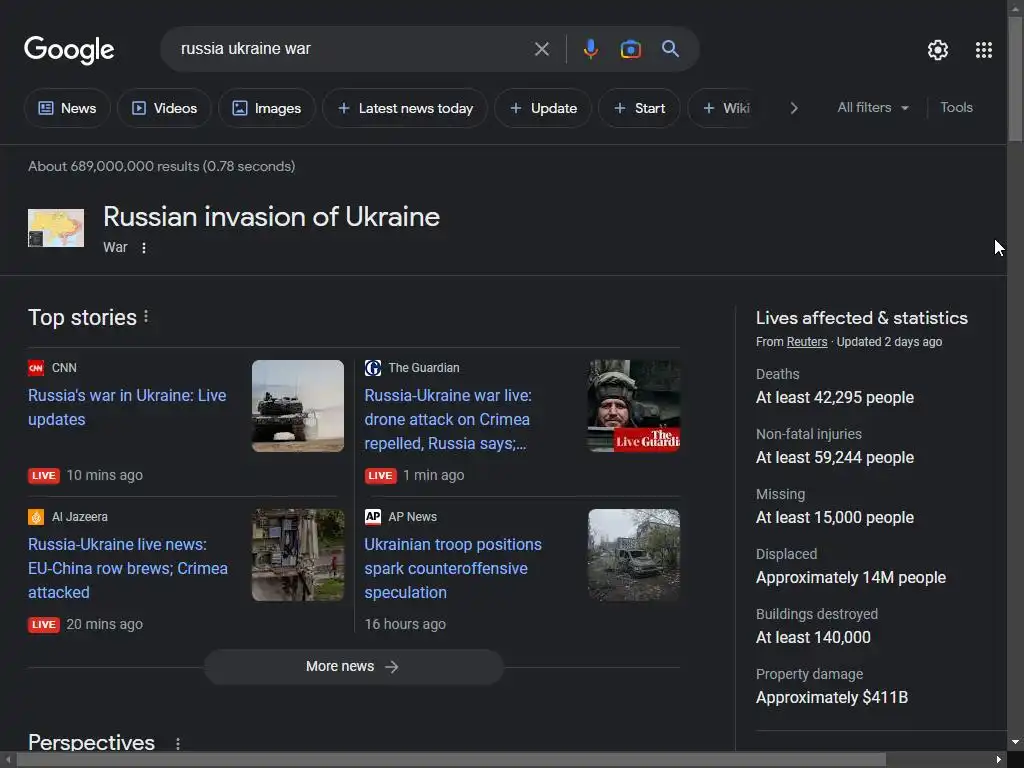Show more filter chips with right chevron
Screen dimensions: 1024x768
[x=794, y=108]
